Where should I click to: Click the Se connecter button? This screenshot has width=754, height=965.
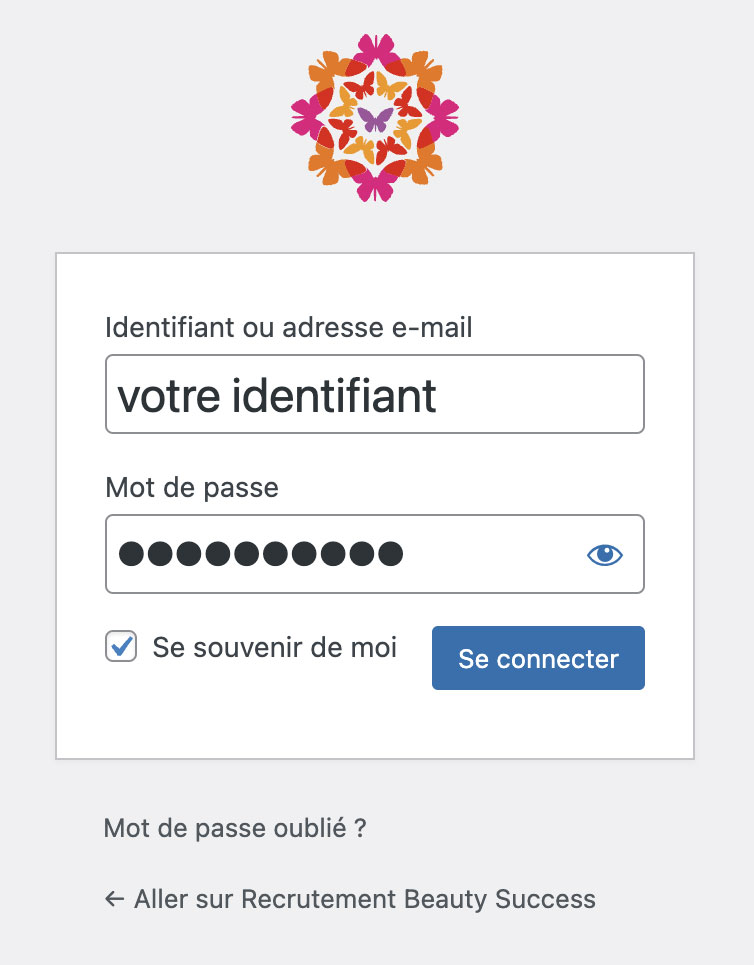click(538, 658)
